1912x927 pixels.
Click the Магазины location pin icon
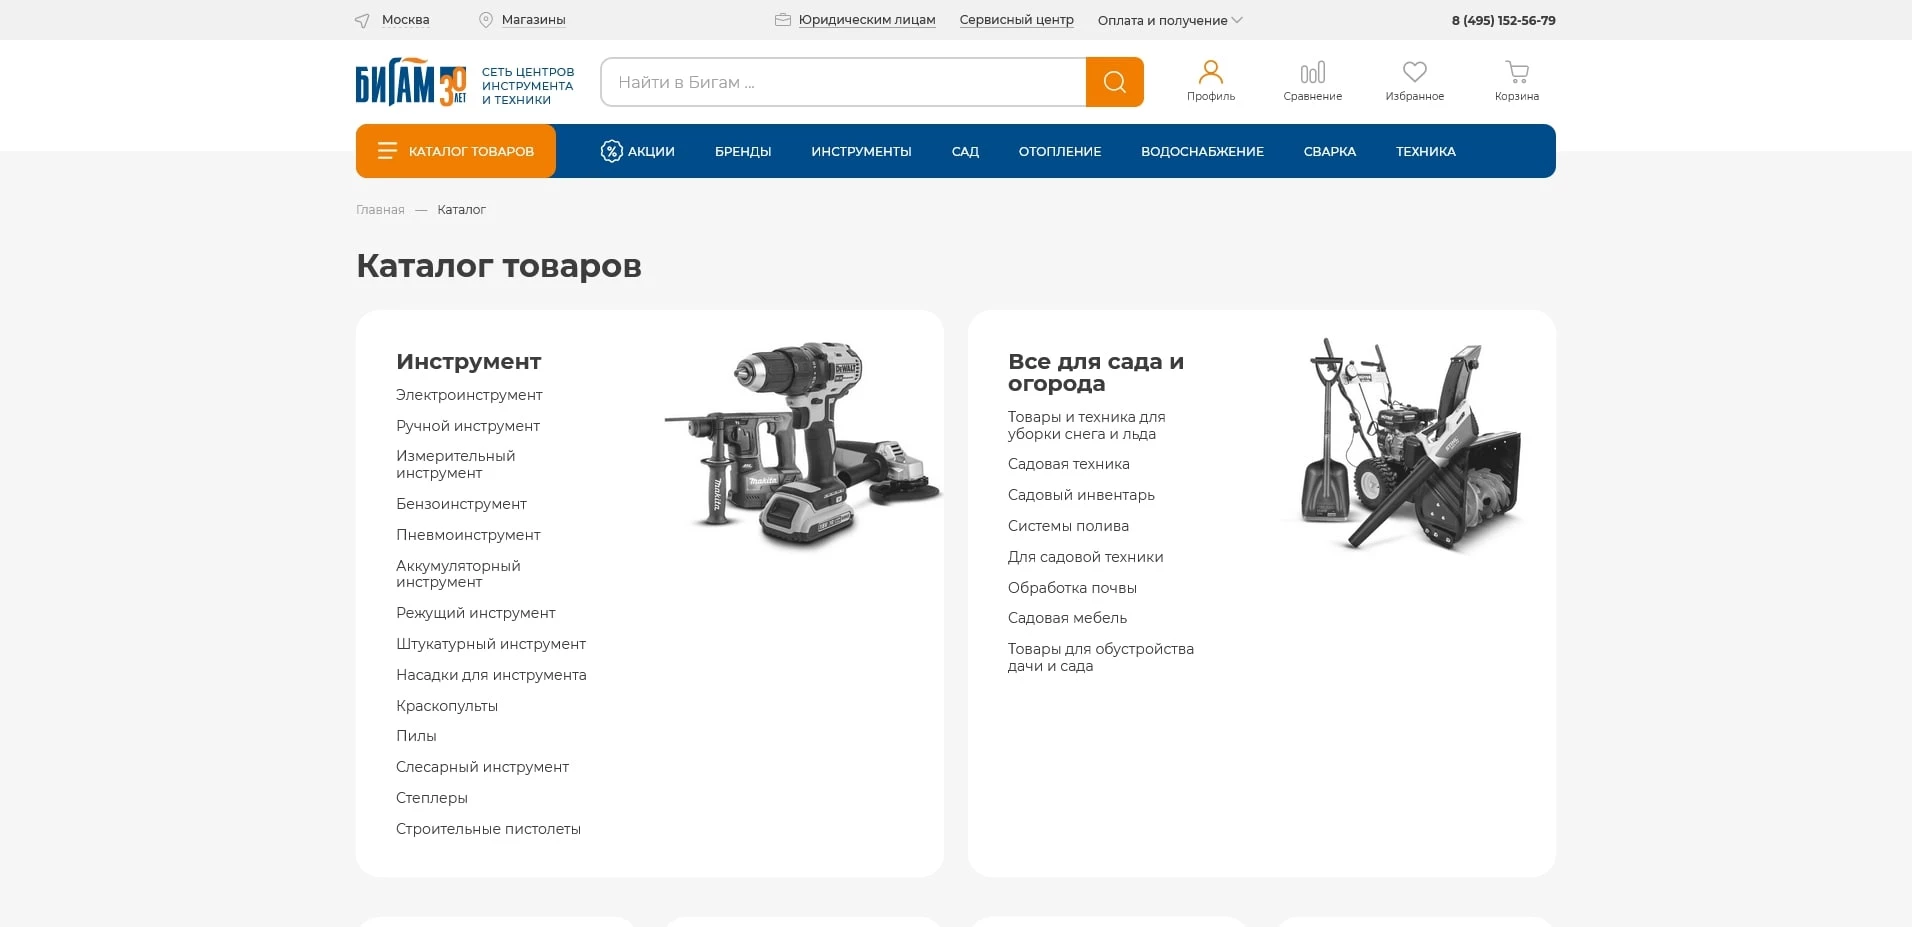pos(486,20)
